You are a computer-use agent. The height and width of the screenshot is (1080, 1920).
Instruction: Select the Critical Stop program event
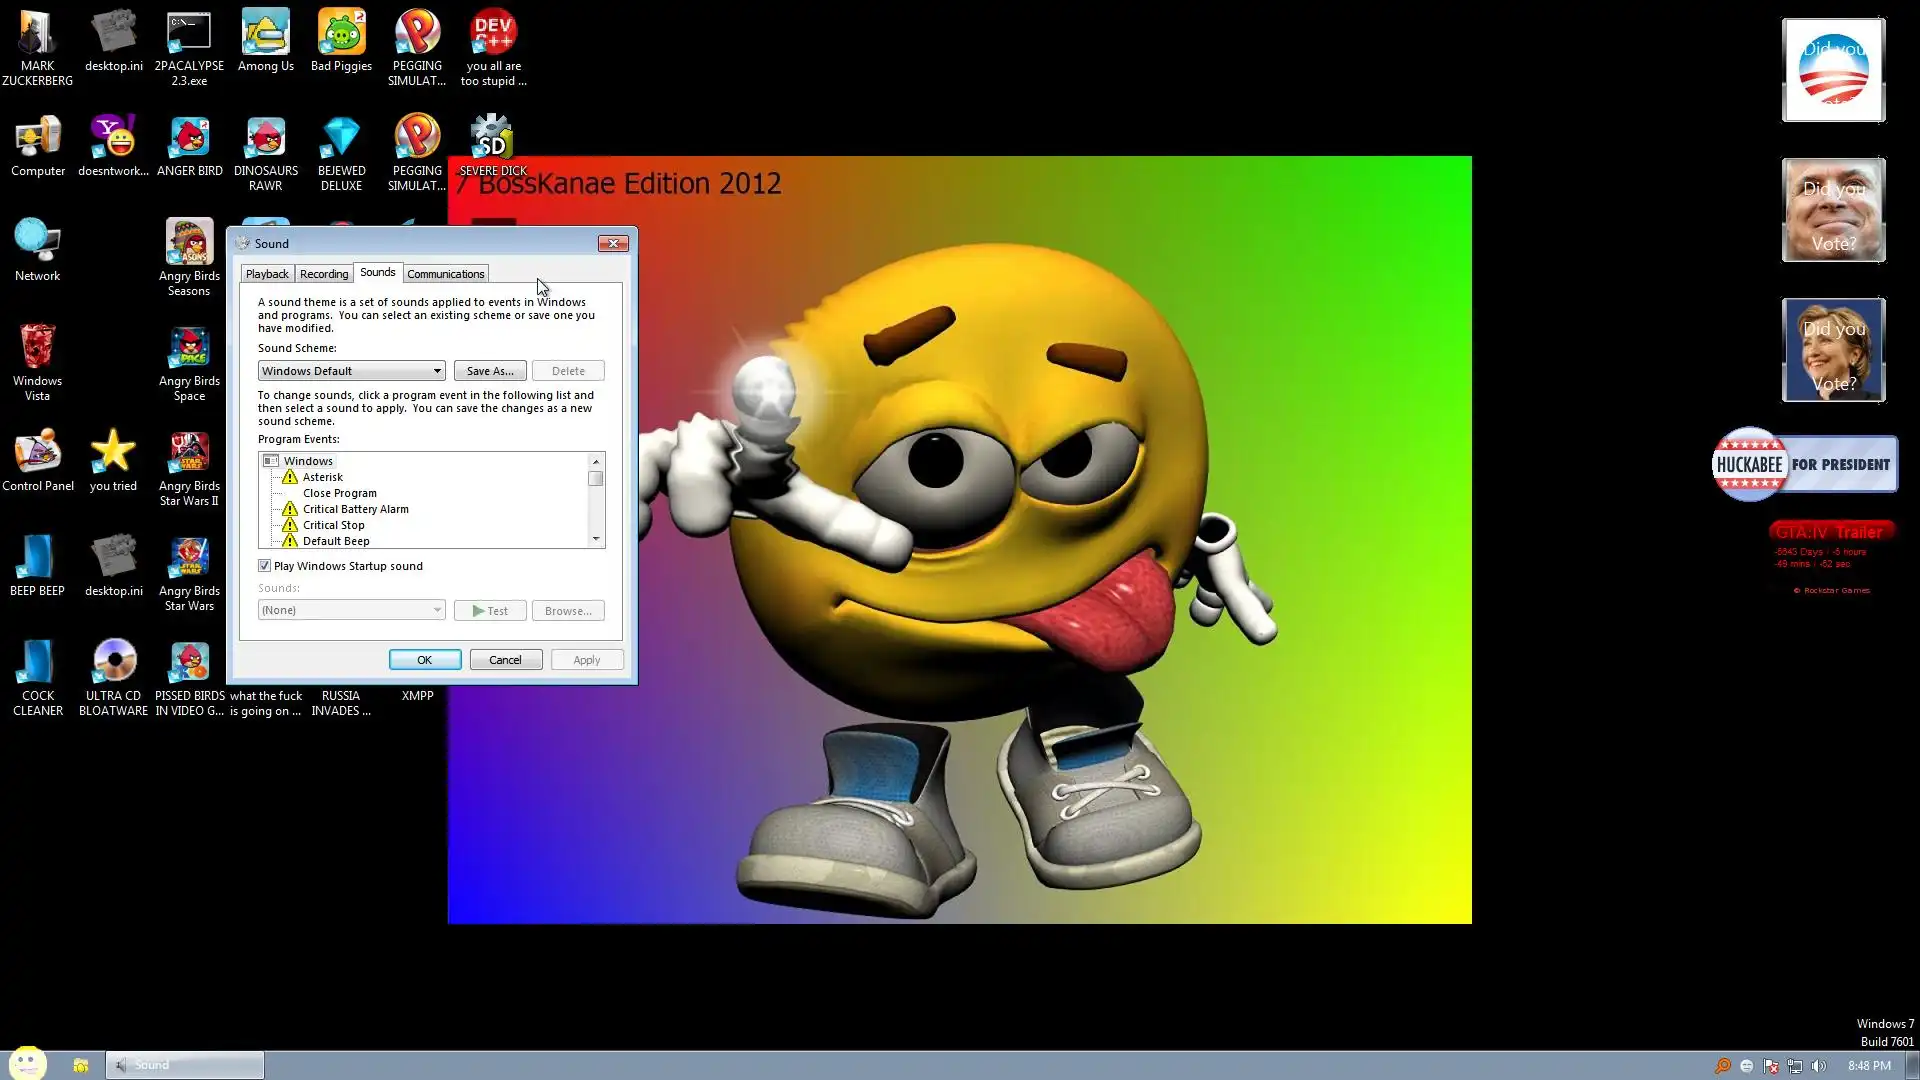point(334,525)
